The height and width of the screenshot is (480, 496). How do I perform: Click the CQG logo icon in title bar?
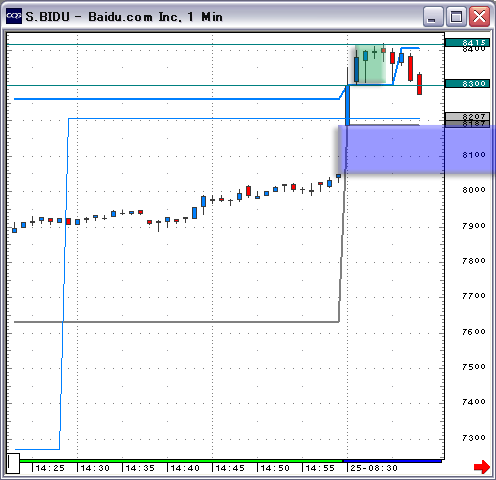[x=14, y=16]
